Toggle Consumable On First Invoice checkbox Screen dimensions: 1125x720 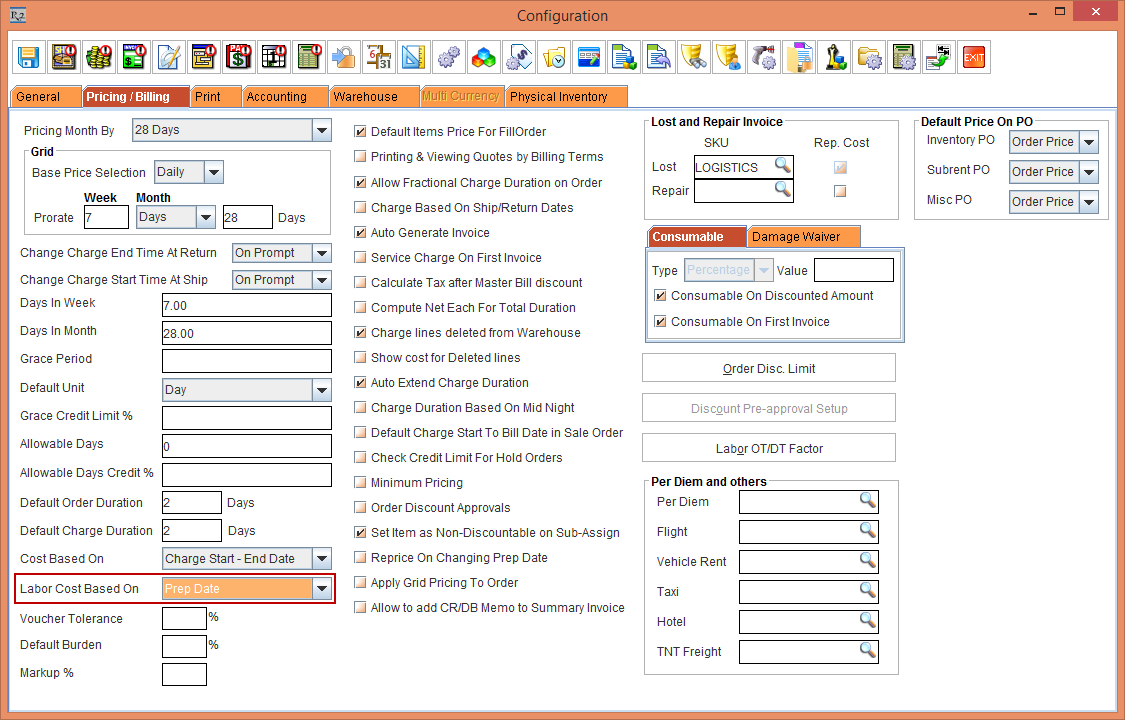660,322
